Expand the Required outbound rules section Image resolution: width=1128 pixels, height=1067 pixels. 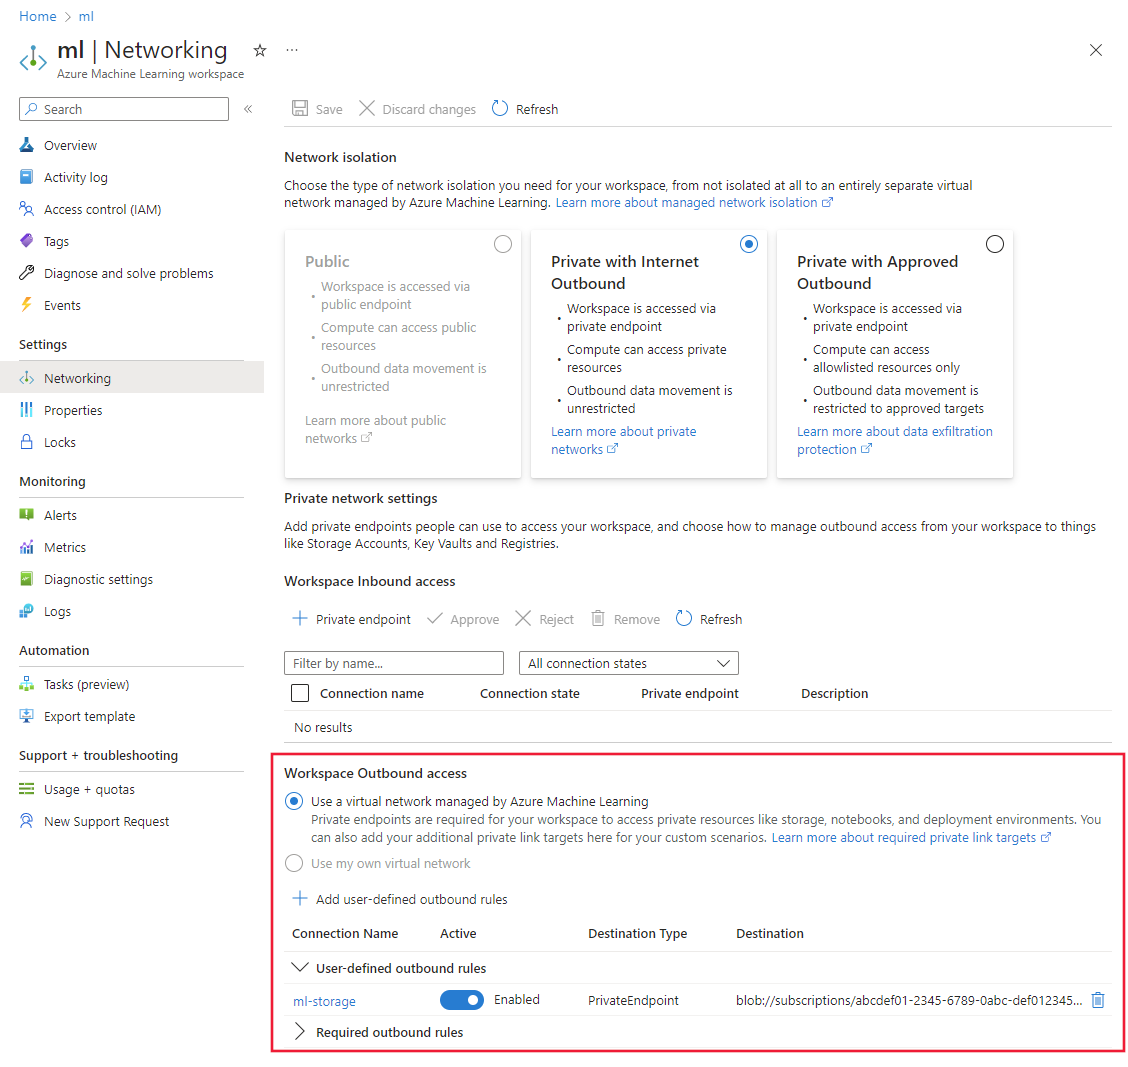click(300, 1032)
